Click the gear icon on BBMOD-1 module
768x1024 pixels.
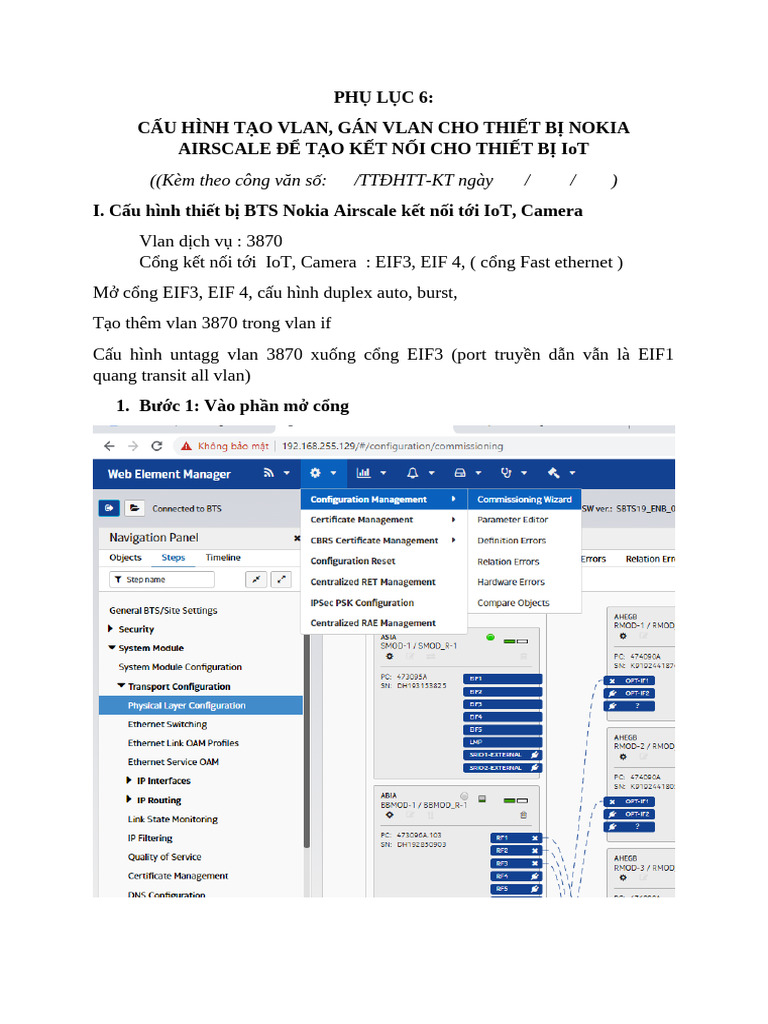(390, 815)
